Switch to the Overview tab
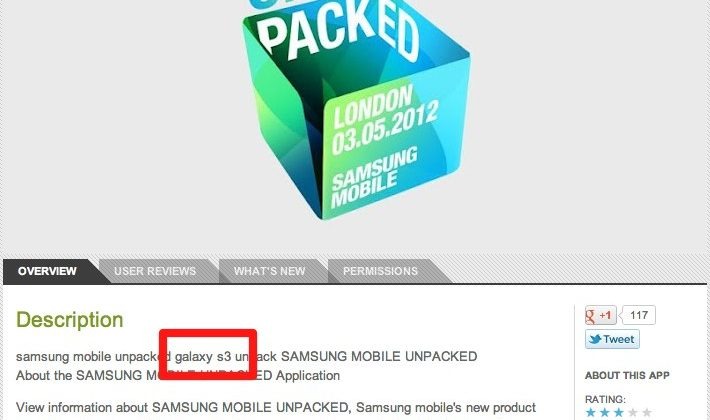Screen dimensions: 710x420 coord(47,272)
